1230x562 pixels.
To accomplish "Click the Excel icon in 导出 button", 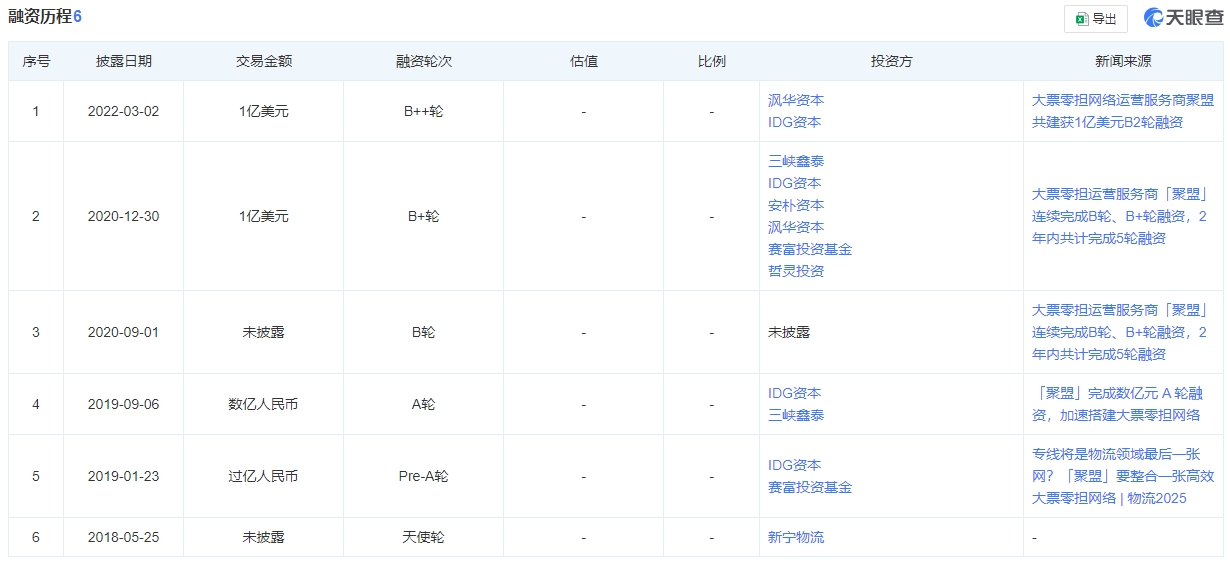I will click(1082, 18).
